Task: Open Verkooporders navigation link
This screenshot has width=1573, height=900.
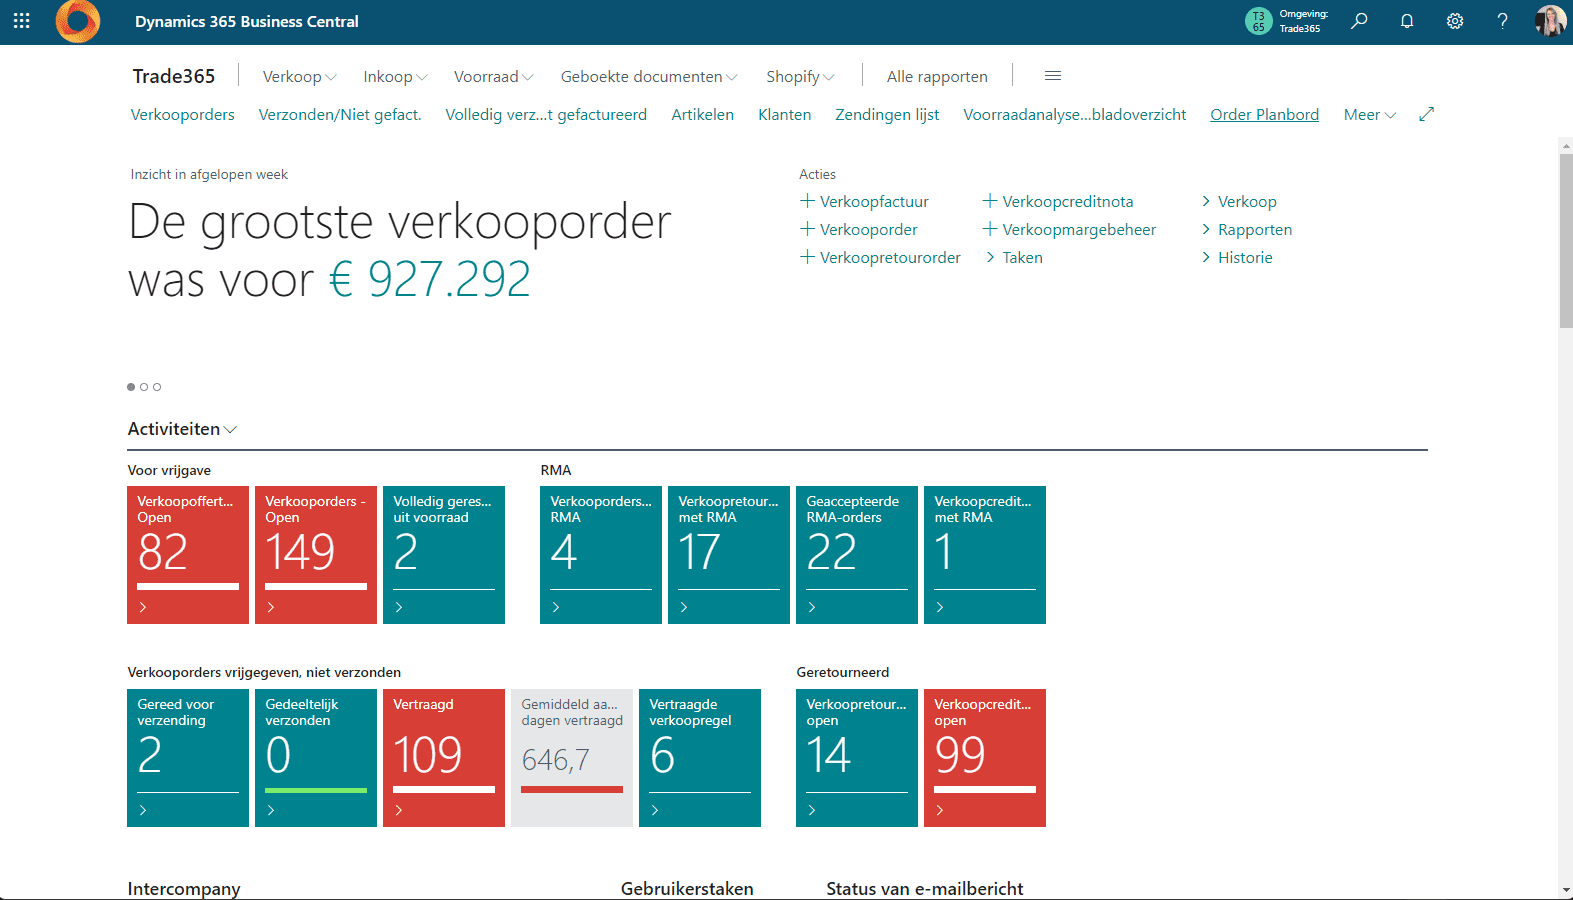Action: click(183, 114)
